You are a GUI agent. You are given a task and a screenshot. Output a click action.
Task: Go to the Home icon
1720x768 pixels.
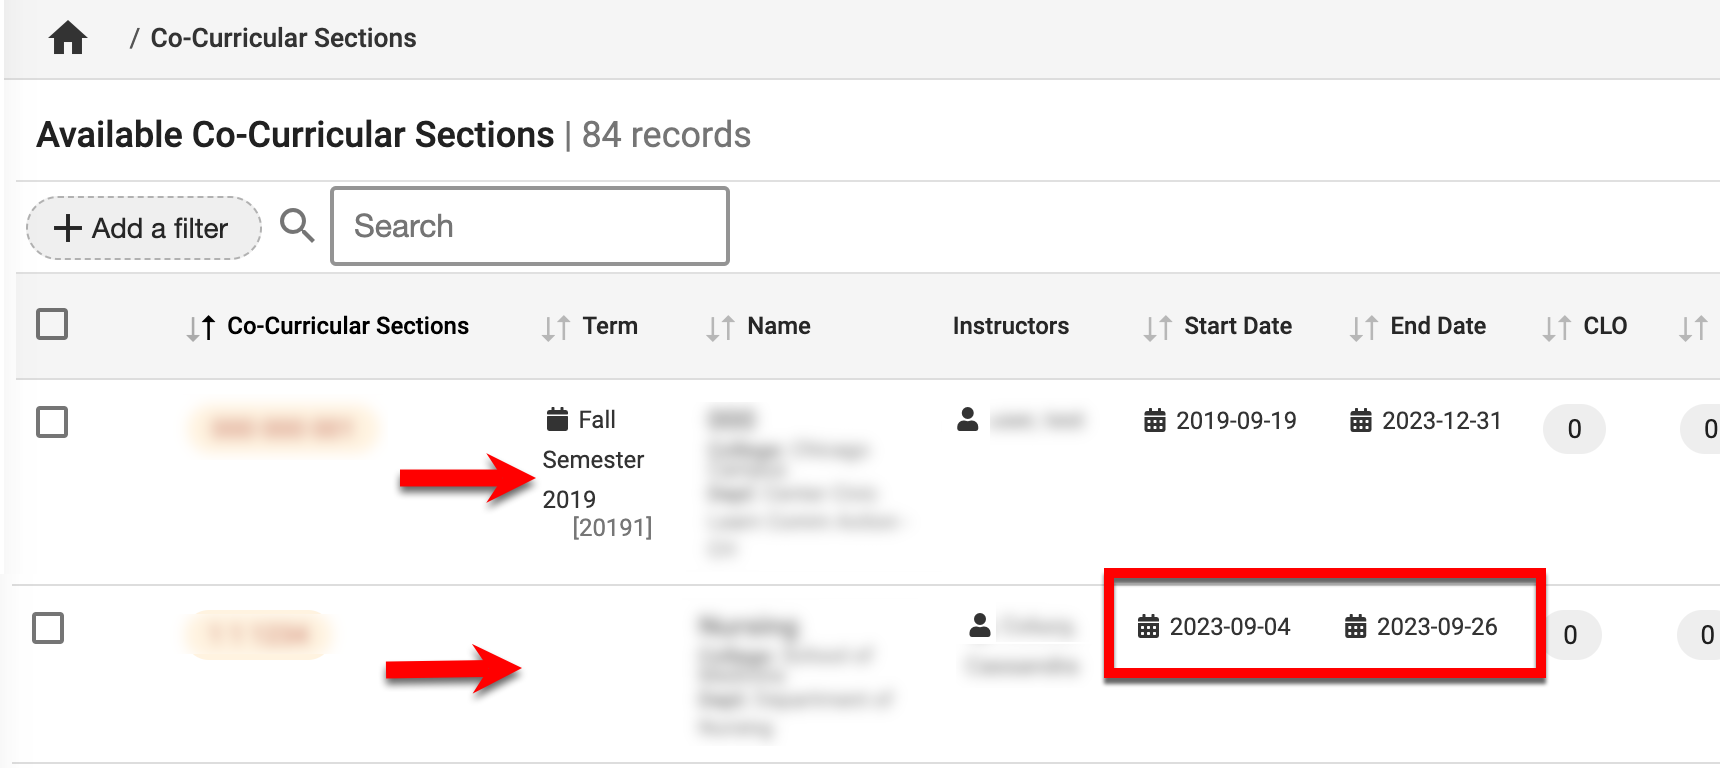(68, 39)
